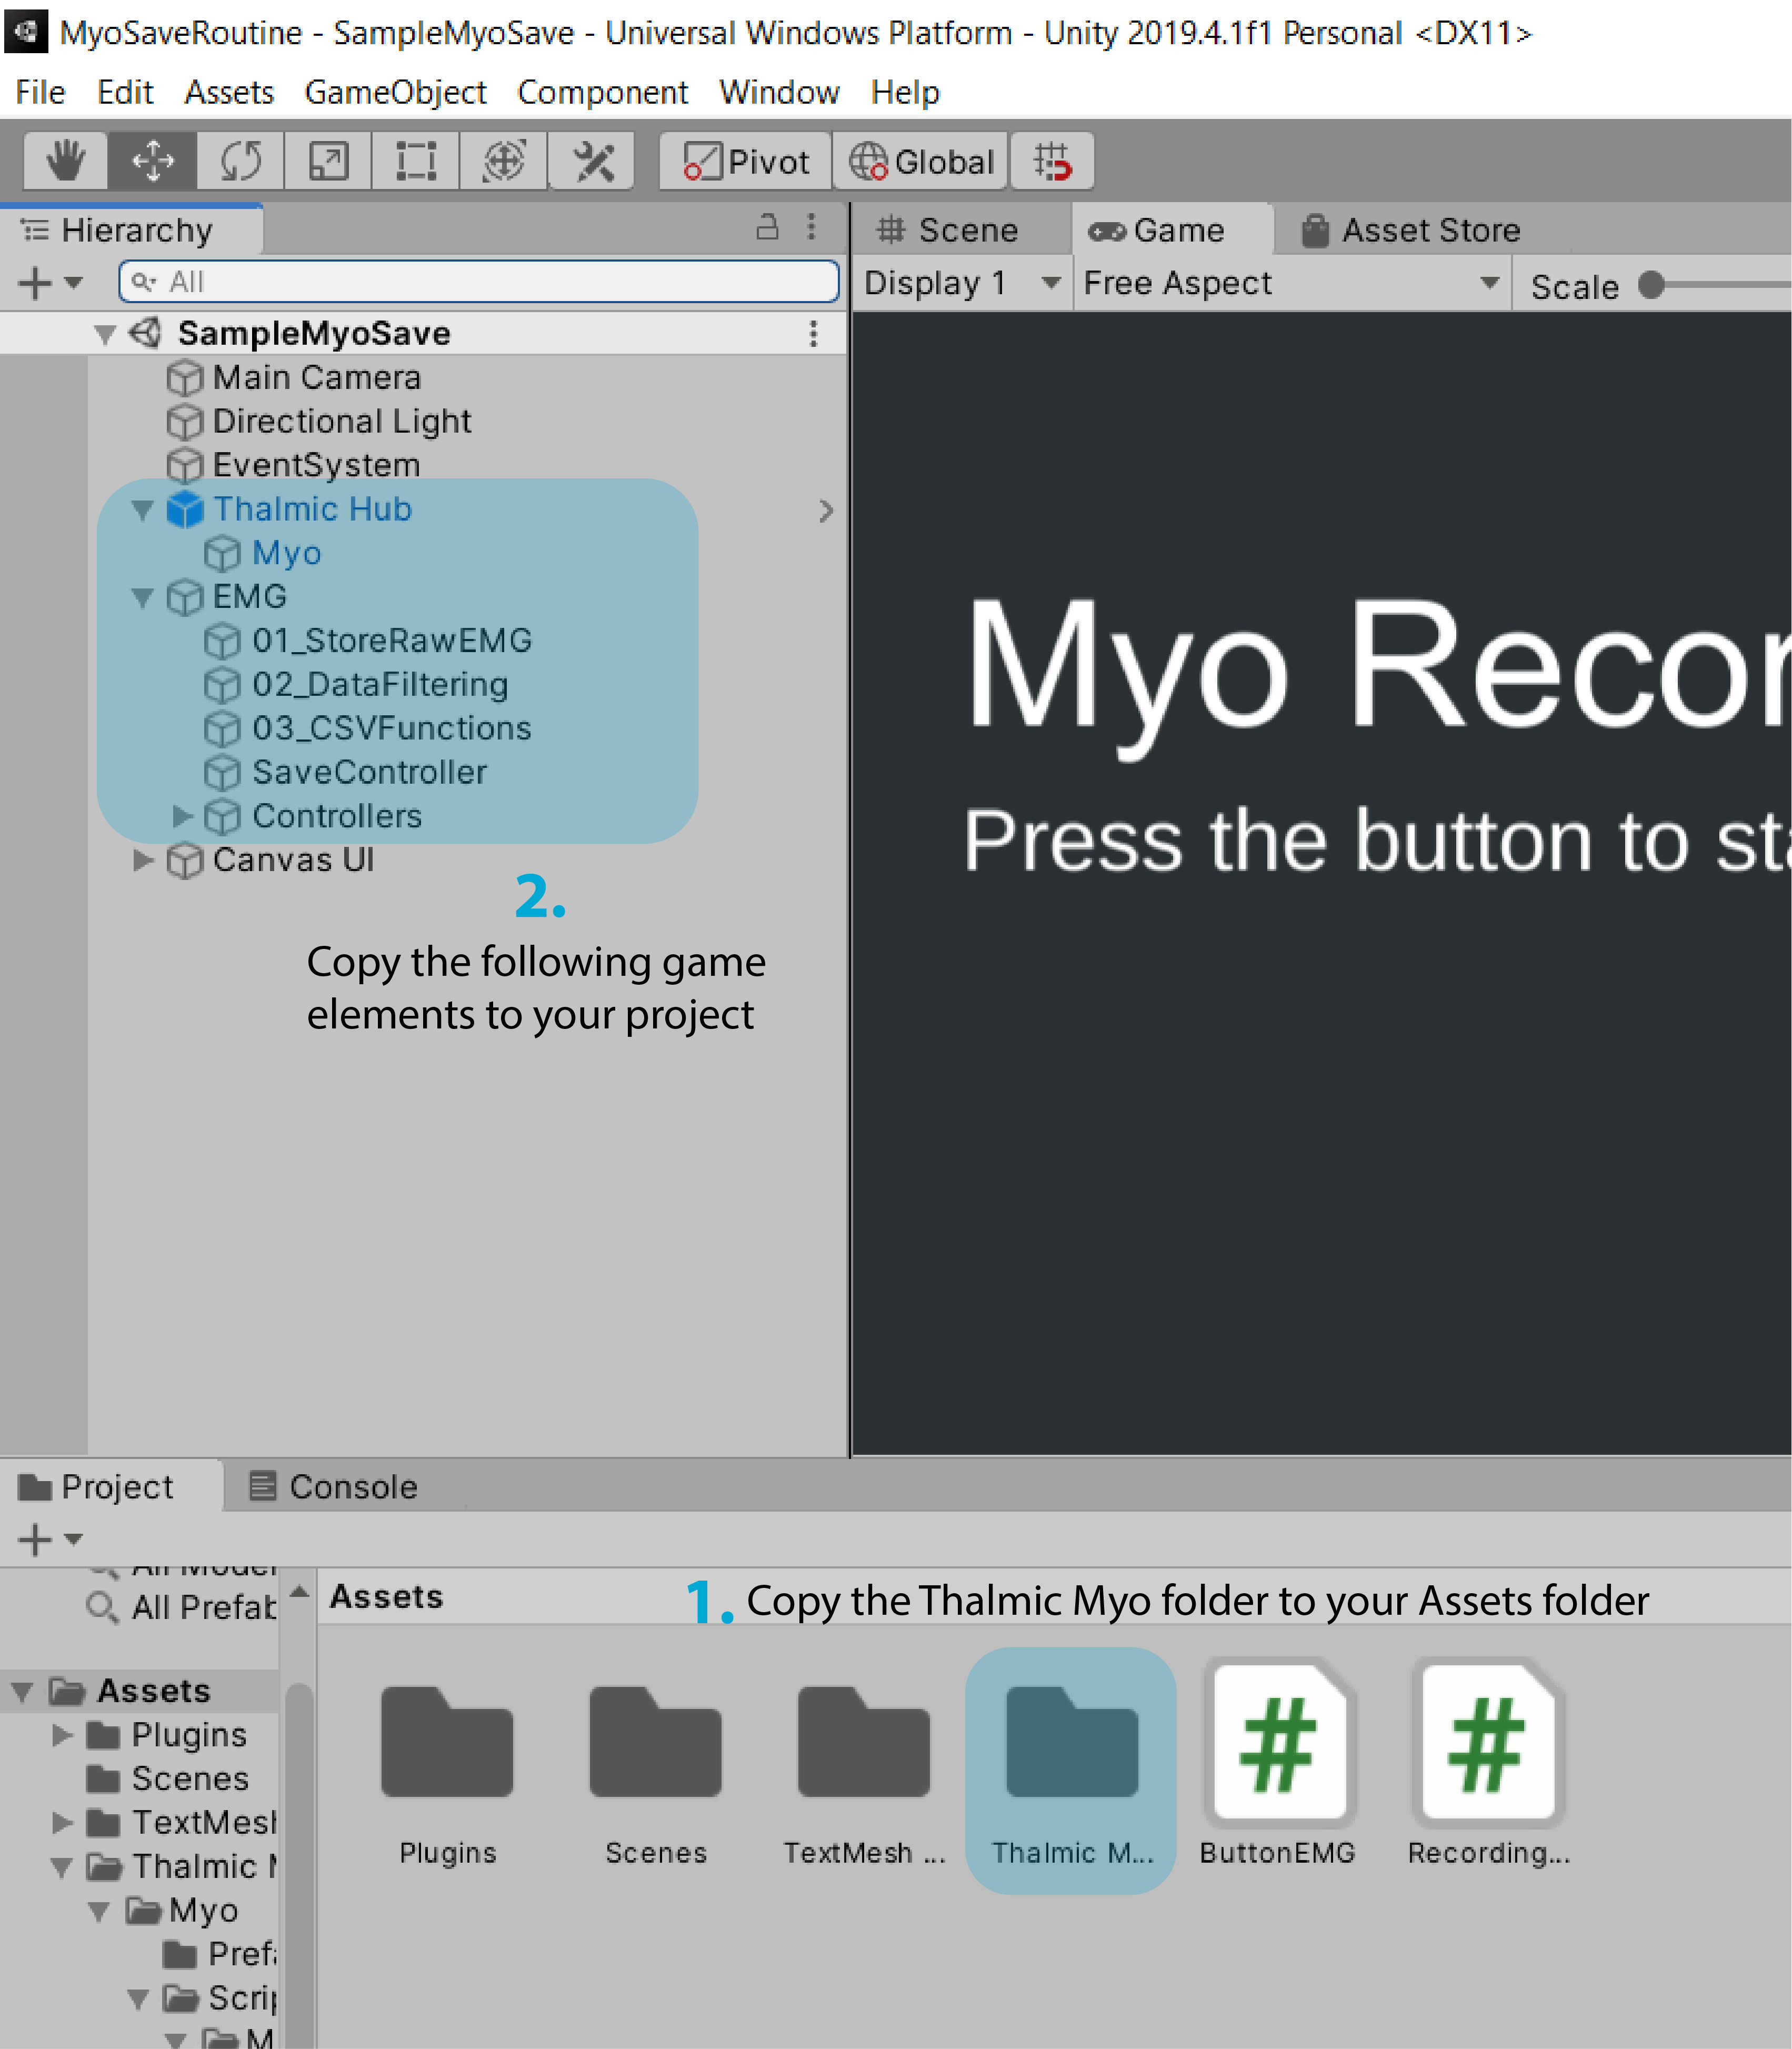Screen dimensions: 1792x2049
Task: Select the Scale tool
Action: (x=328, y=161)
